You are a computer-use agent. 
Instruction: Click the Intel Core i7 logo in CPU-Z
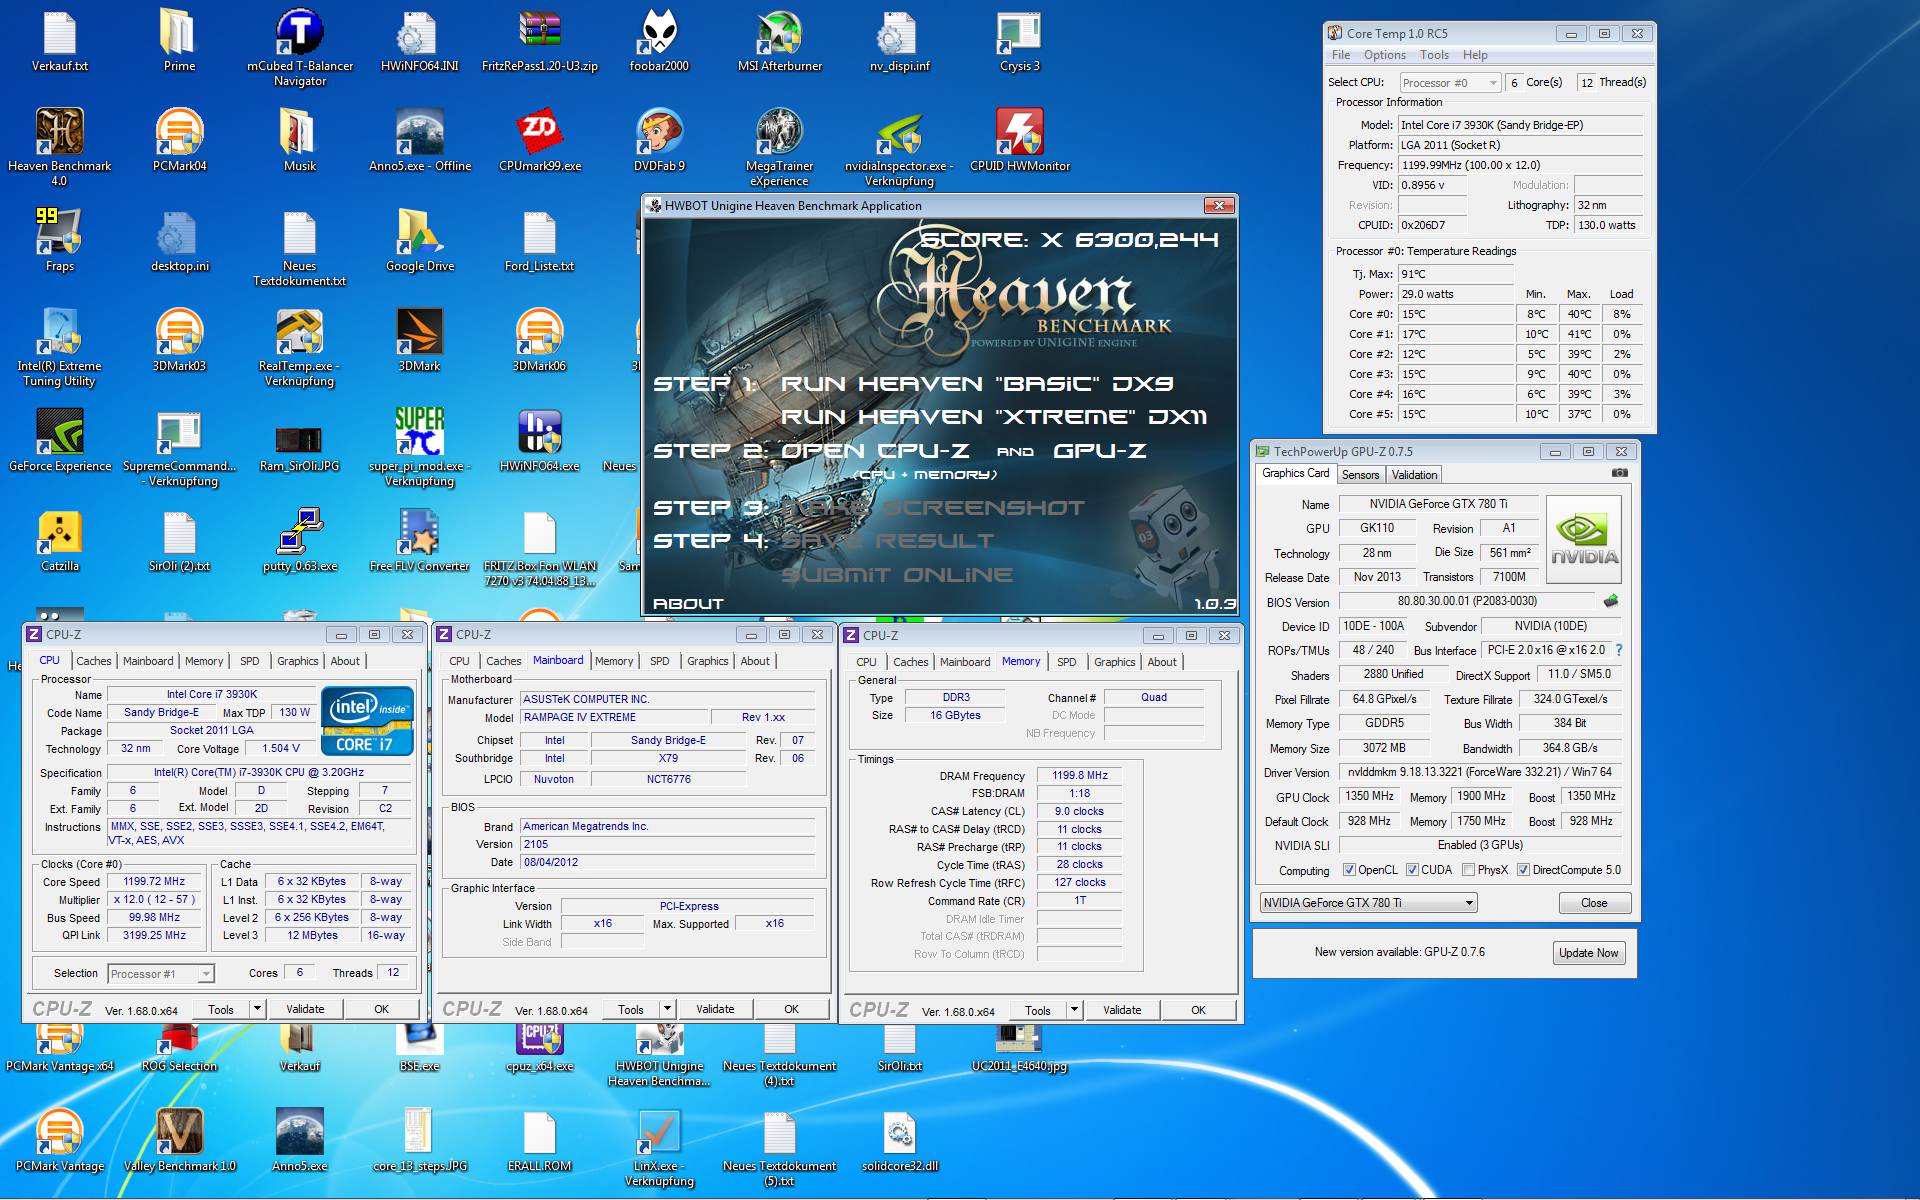367,720
